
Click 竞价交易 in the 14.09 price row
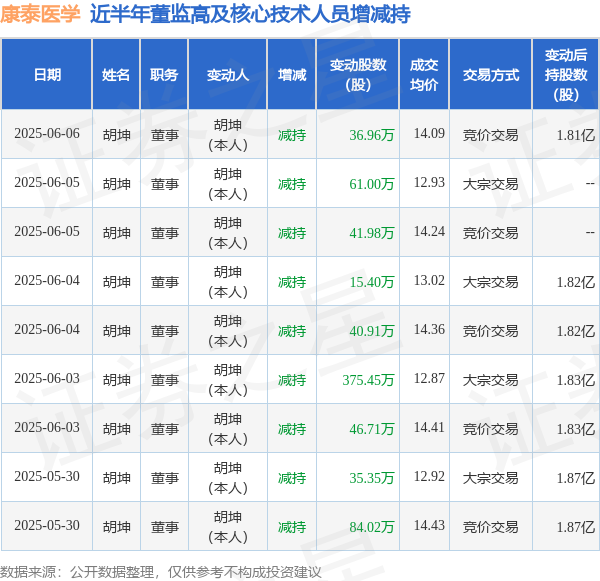tap(491, 135)
